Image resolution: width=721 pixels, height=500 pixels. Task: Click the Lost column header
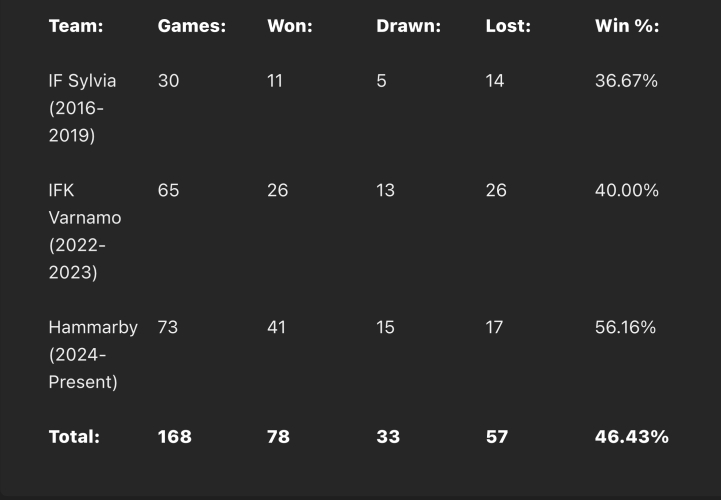508,26
